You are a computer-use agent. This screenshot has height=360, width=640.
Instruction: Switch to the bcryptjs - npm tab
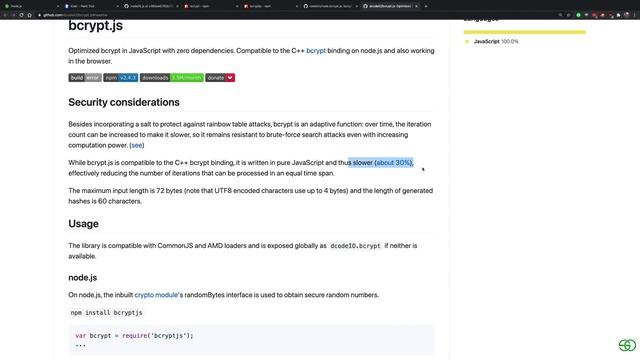click(x=269, y=6)
